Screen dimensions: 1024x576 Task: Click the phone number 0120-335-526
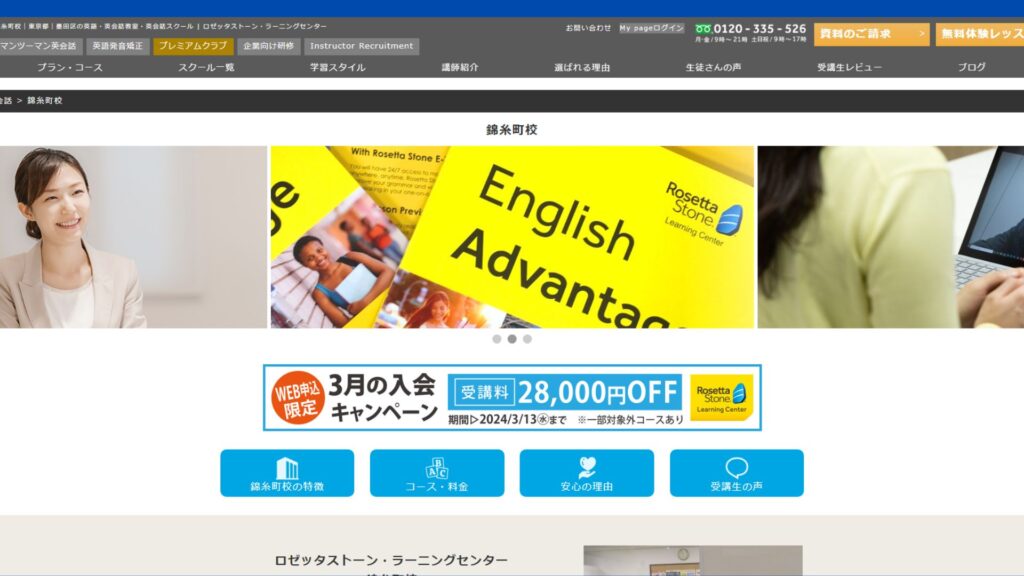coord(760,29)
